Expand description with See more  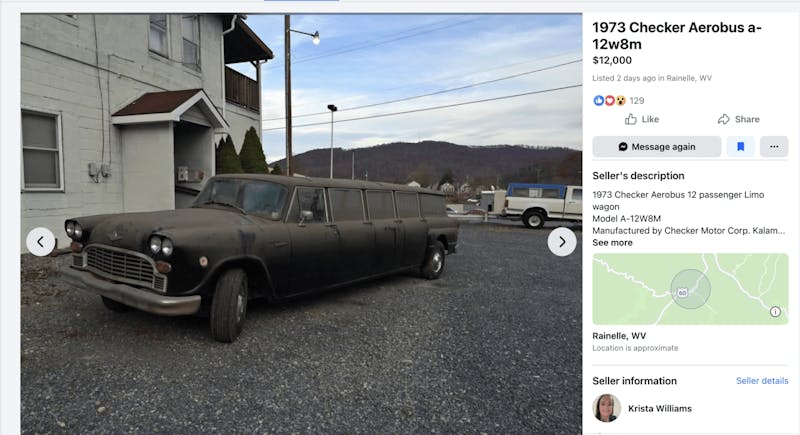coord(612,243)
